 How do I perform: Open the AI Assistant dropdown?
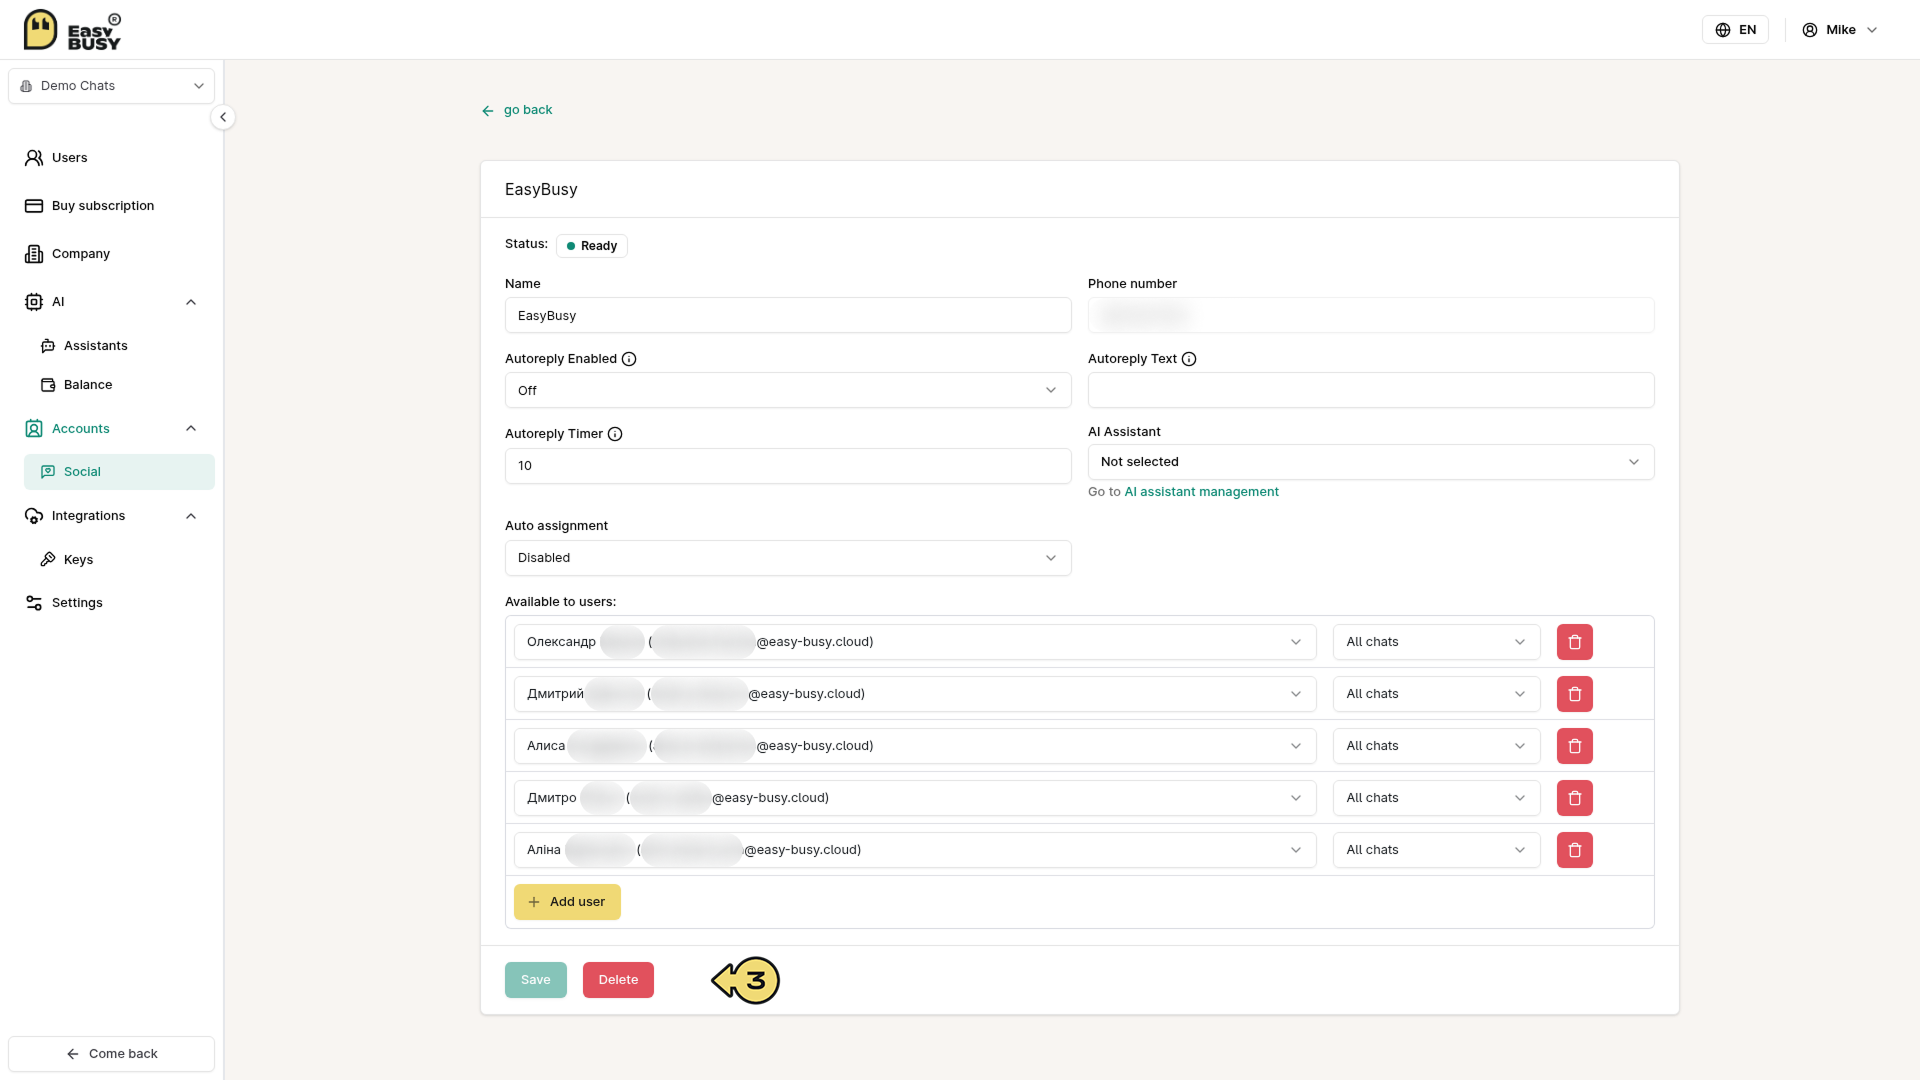pos(1371,462)
